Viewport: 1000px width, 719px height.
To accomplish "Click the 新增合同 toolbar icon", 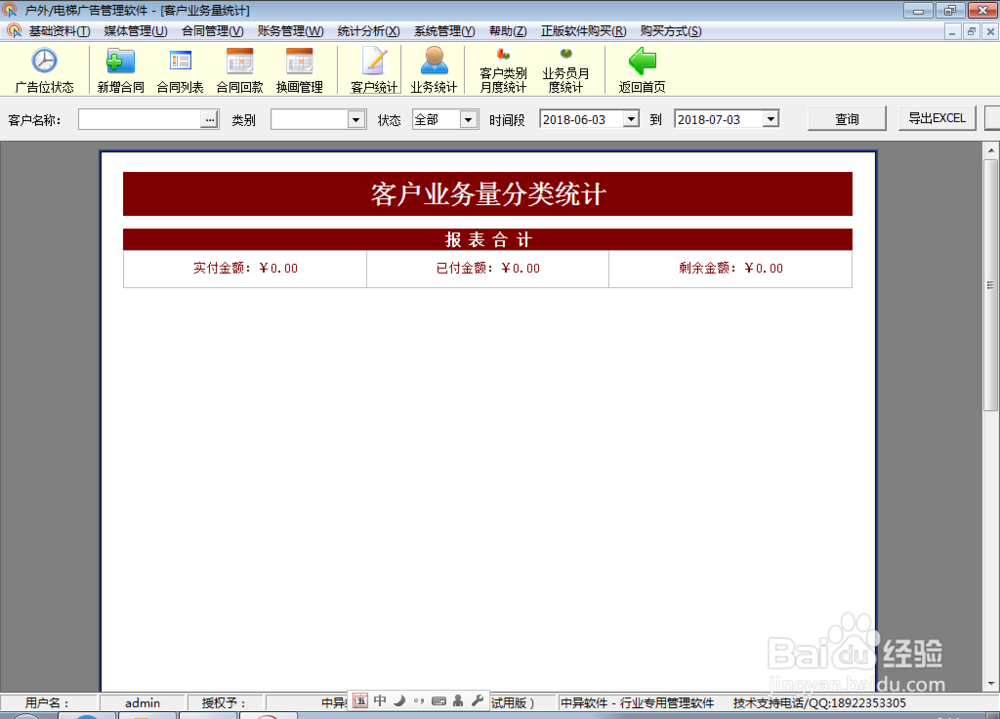I will pyautogui.click(x=120, y=61).
